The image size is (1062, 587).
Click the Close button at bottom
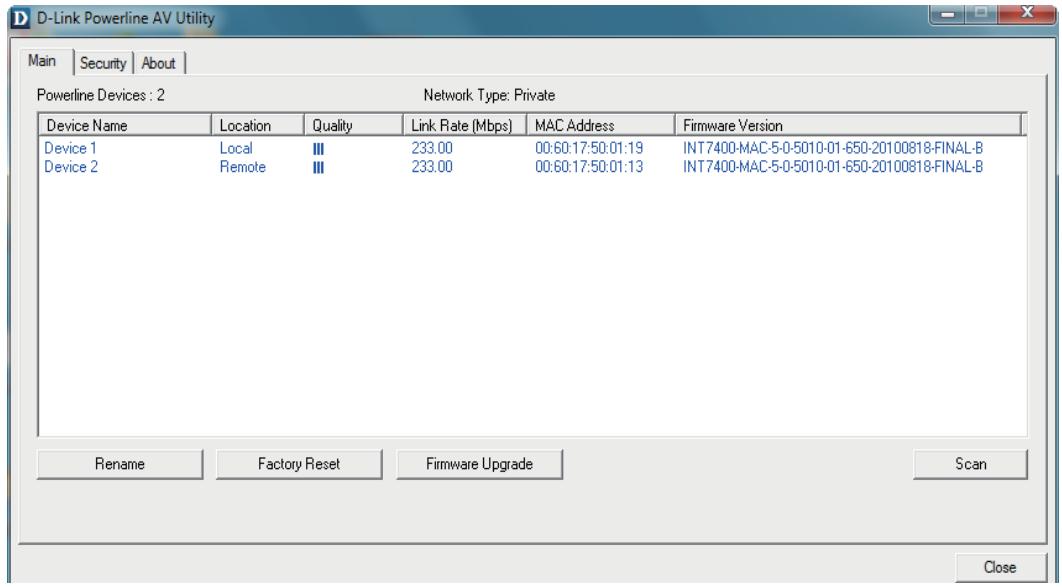(1000, 567)
